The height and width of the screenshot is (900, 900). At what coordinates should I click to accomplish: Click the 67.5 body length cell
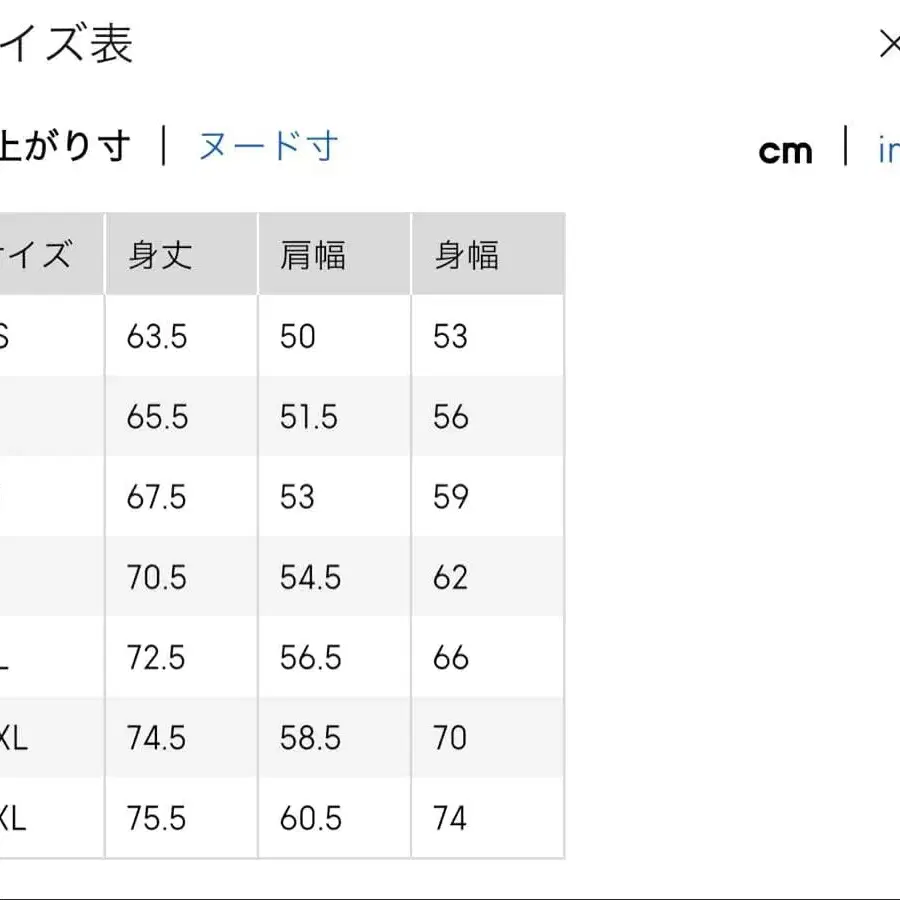(155, 497)
